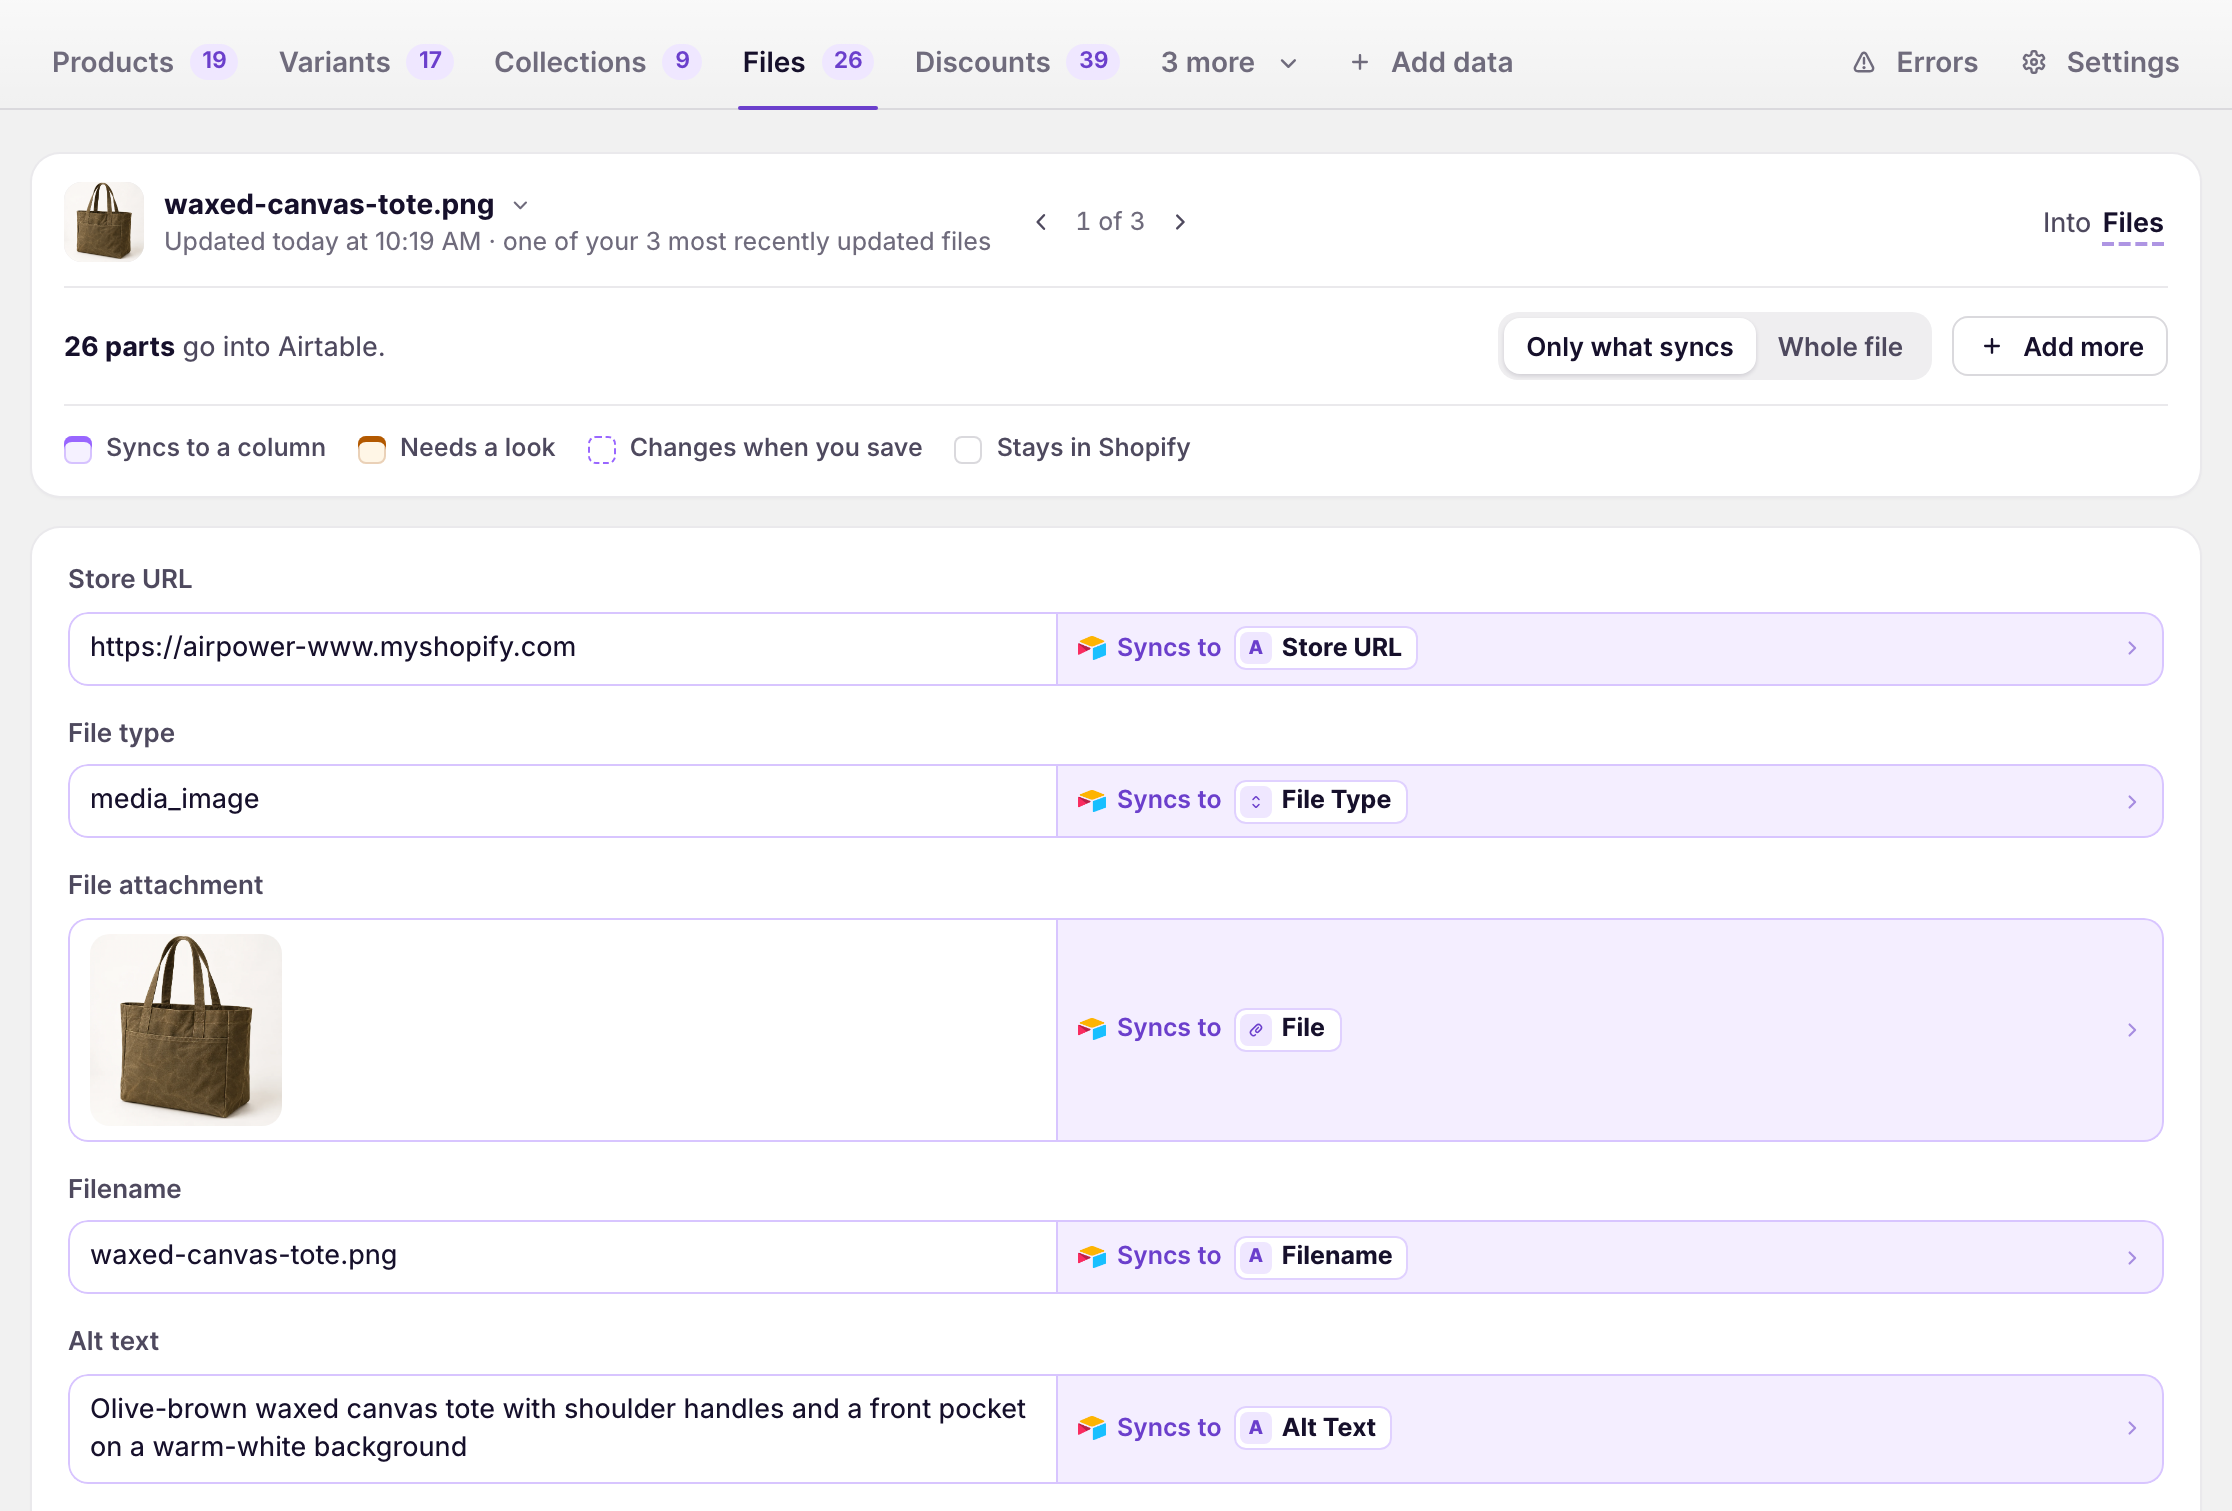Select the Only what syncs view
Screen dimensions: 2232x1511
[1629, 347]
